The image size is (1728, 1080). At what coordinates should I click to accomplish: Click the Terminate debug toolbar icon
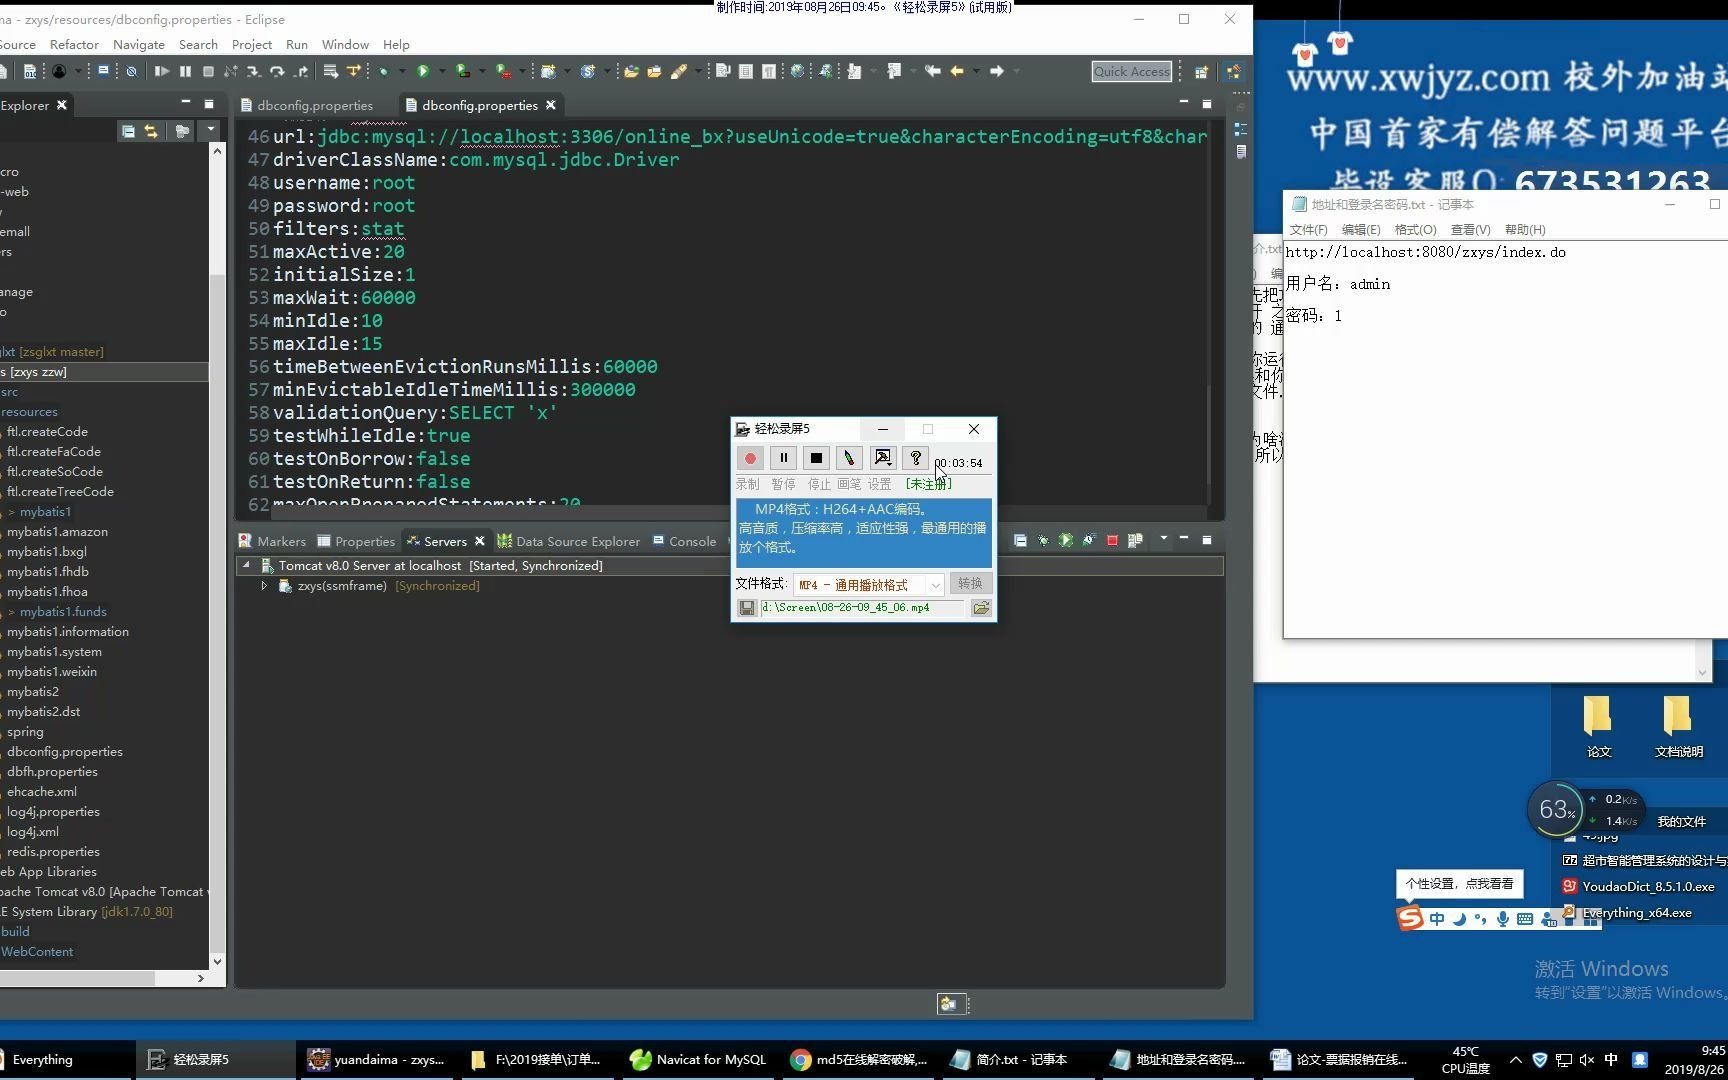pyautogui.click(x=208, y=71)
